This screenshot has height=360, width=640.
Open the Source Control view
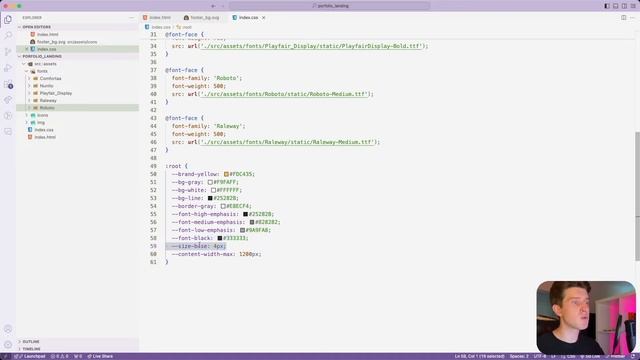coord(8,52)
